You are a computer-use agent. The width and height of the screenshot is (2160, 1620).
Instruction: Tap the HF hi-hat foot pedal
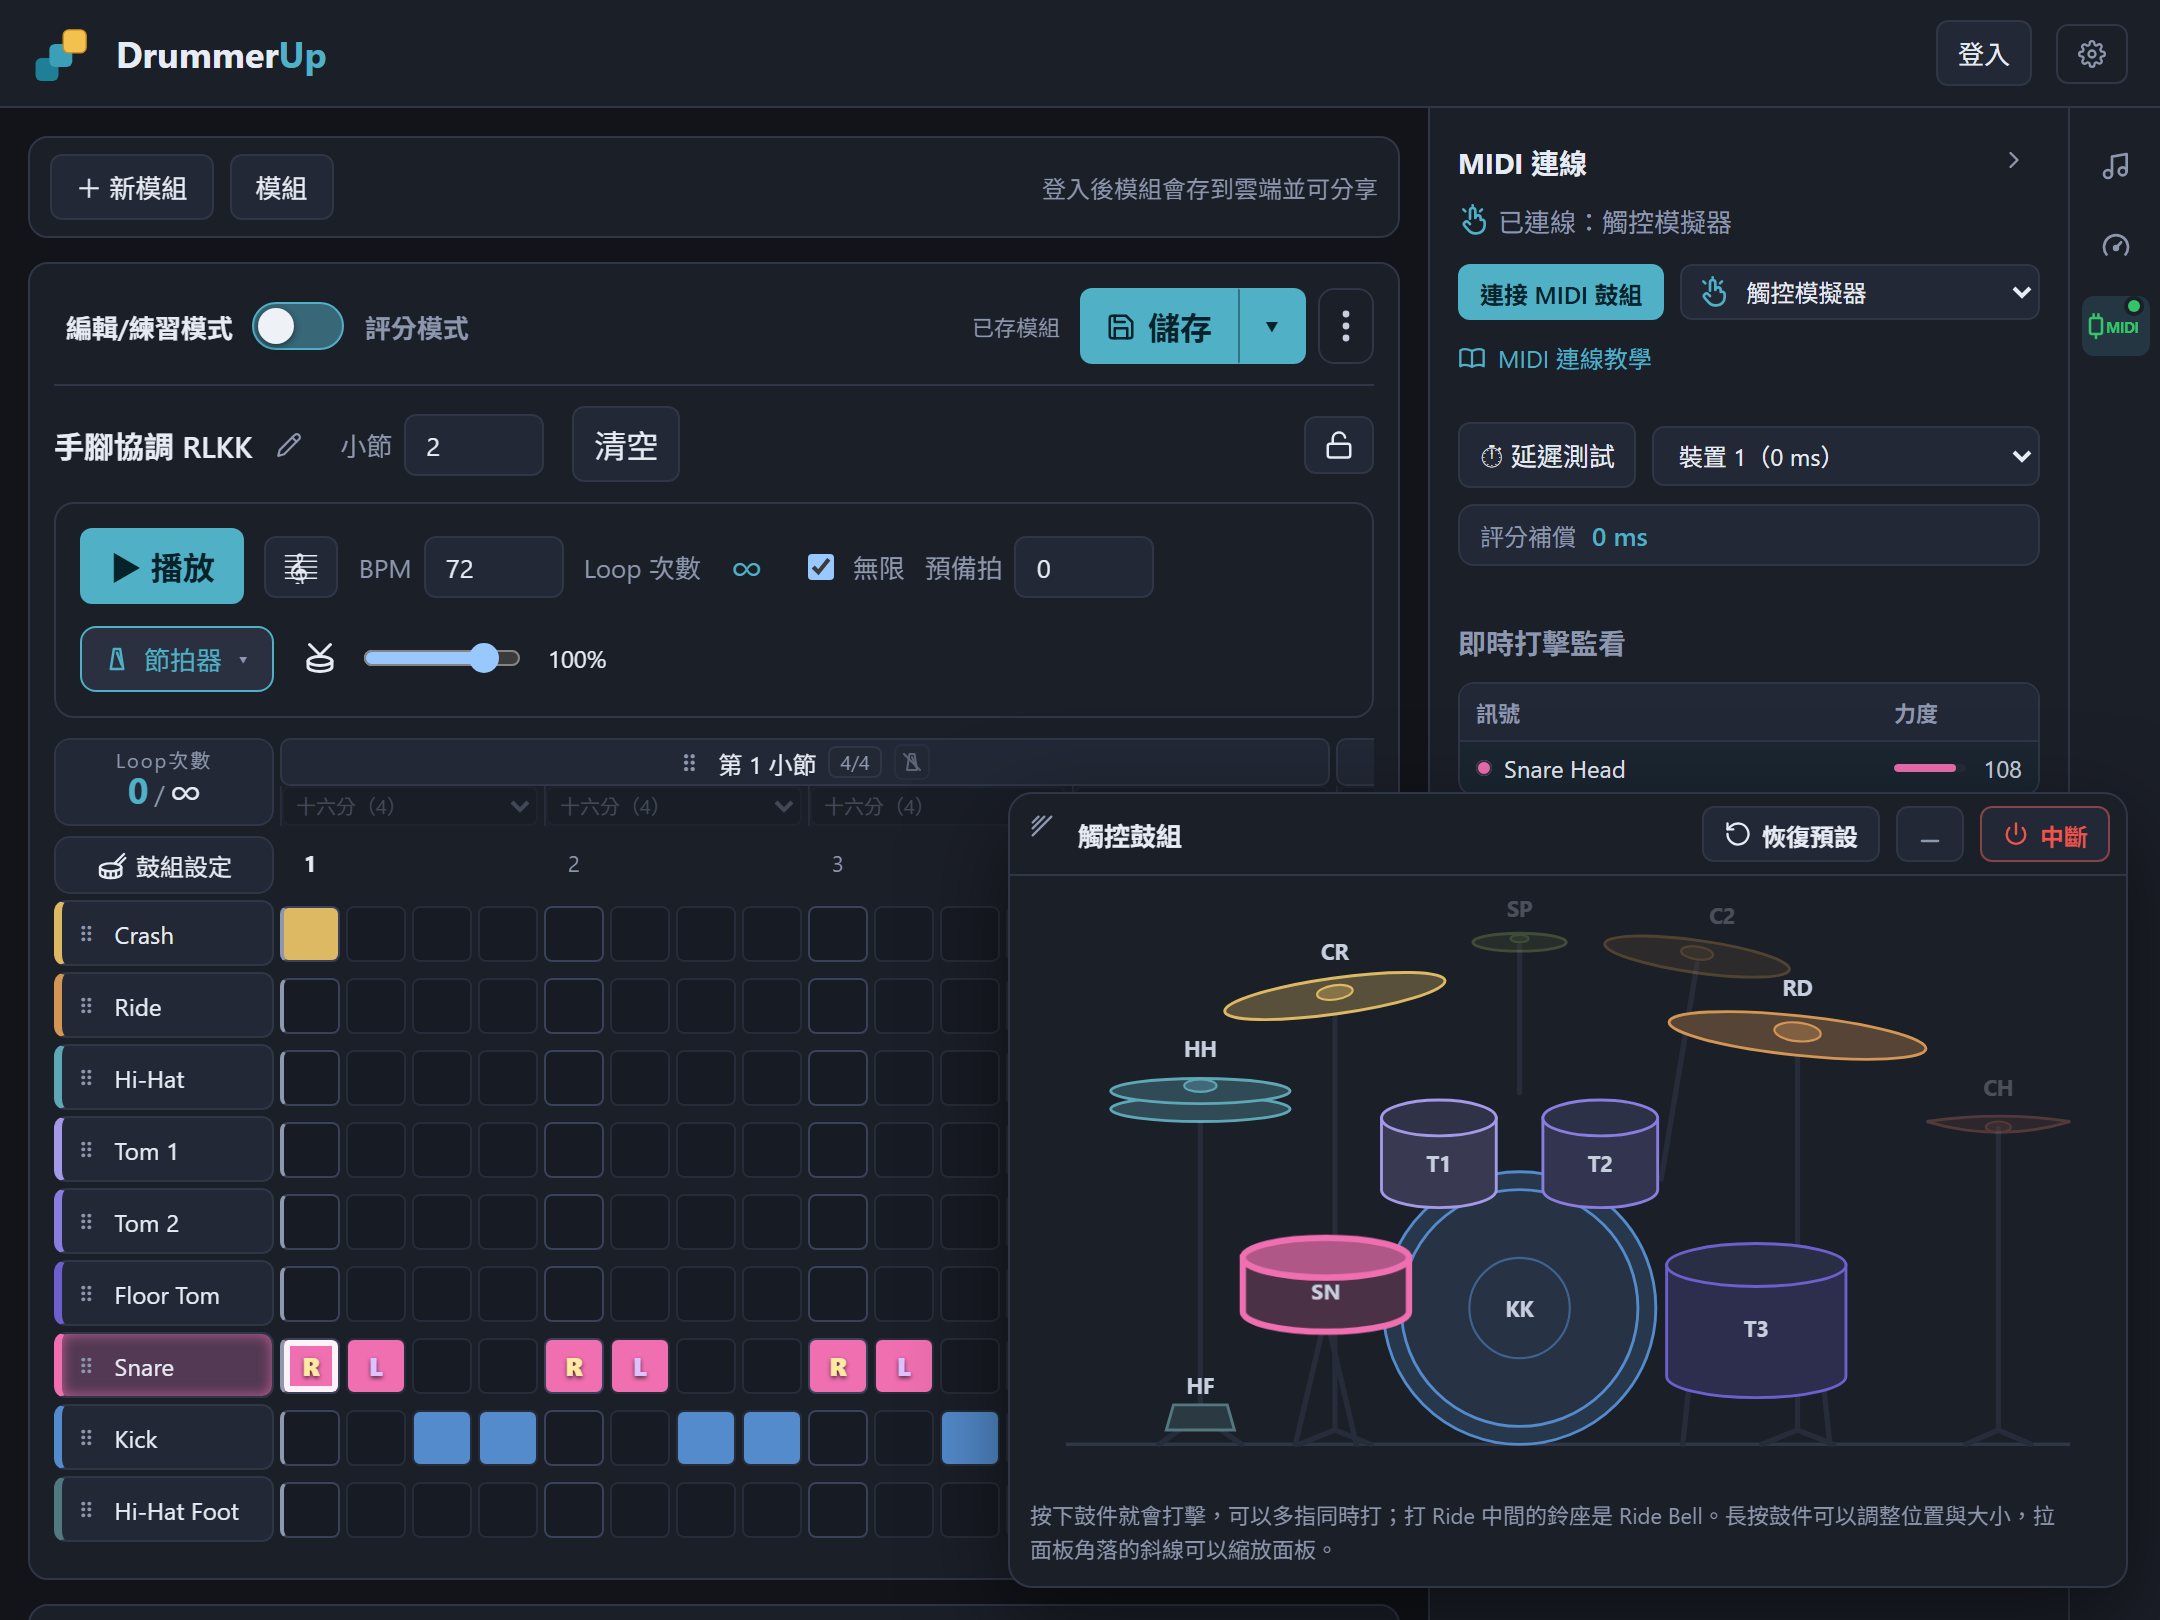click(x=1200, y=1416)
